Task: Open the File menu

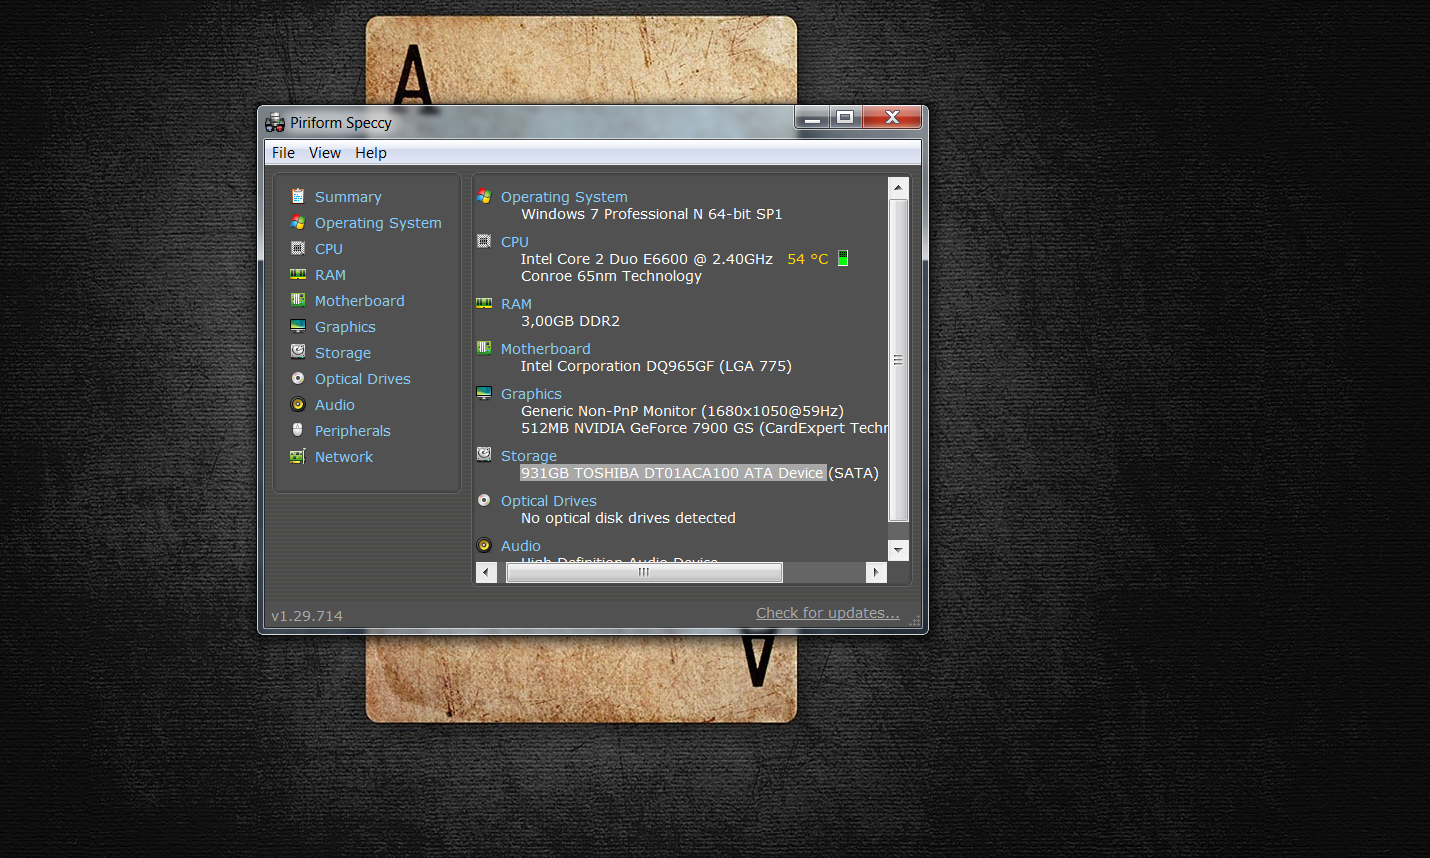Action: [283, 153]
